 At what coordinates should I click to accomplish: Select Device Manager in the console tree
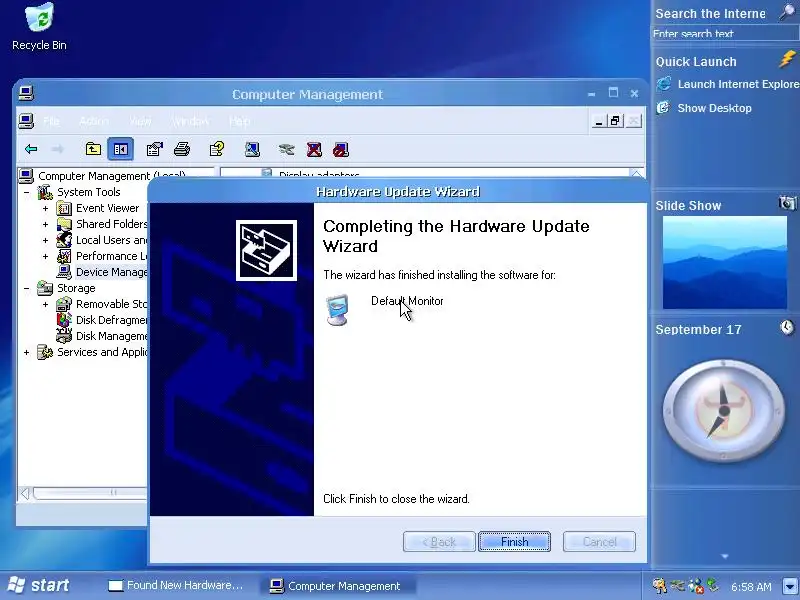[x=111, y=272]
